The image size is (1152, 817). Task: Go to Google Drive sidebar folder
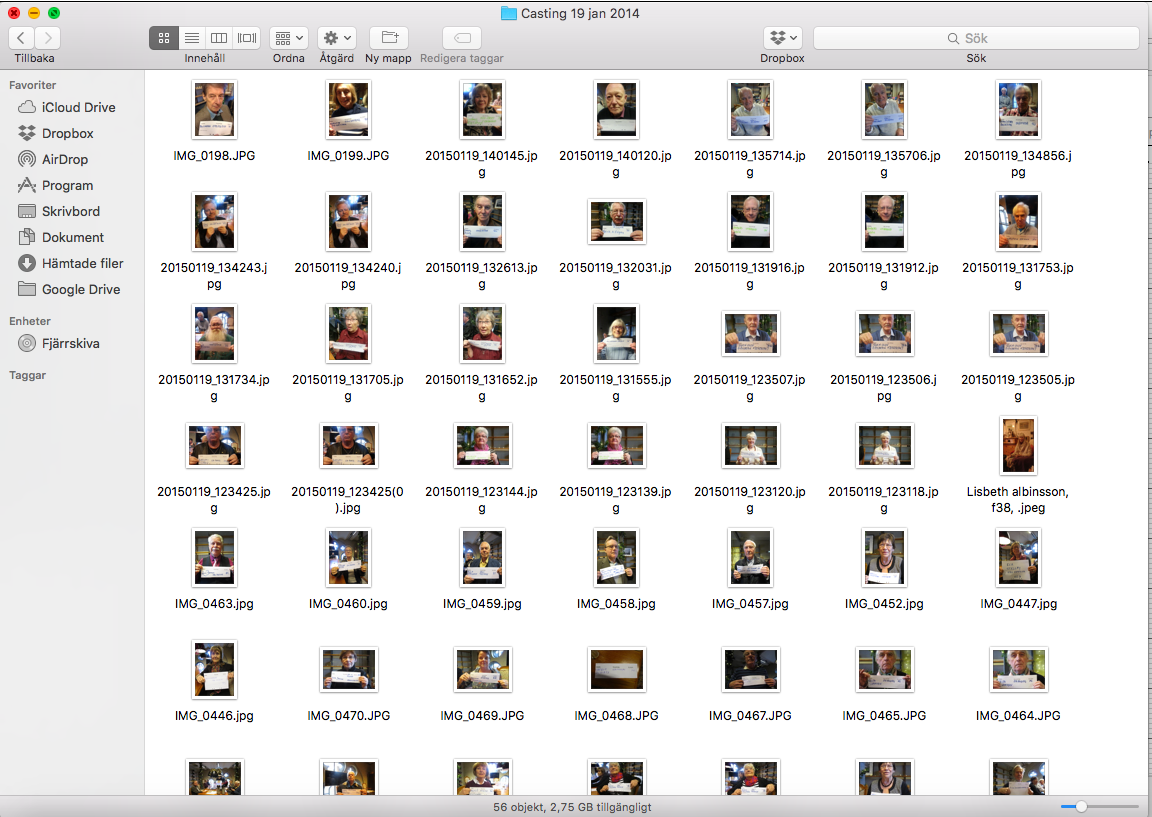point(80,289)
